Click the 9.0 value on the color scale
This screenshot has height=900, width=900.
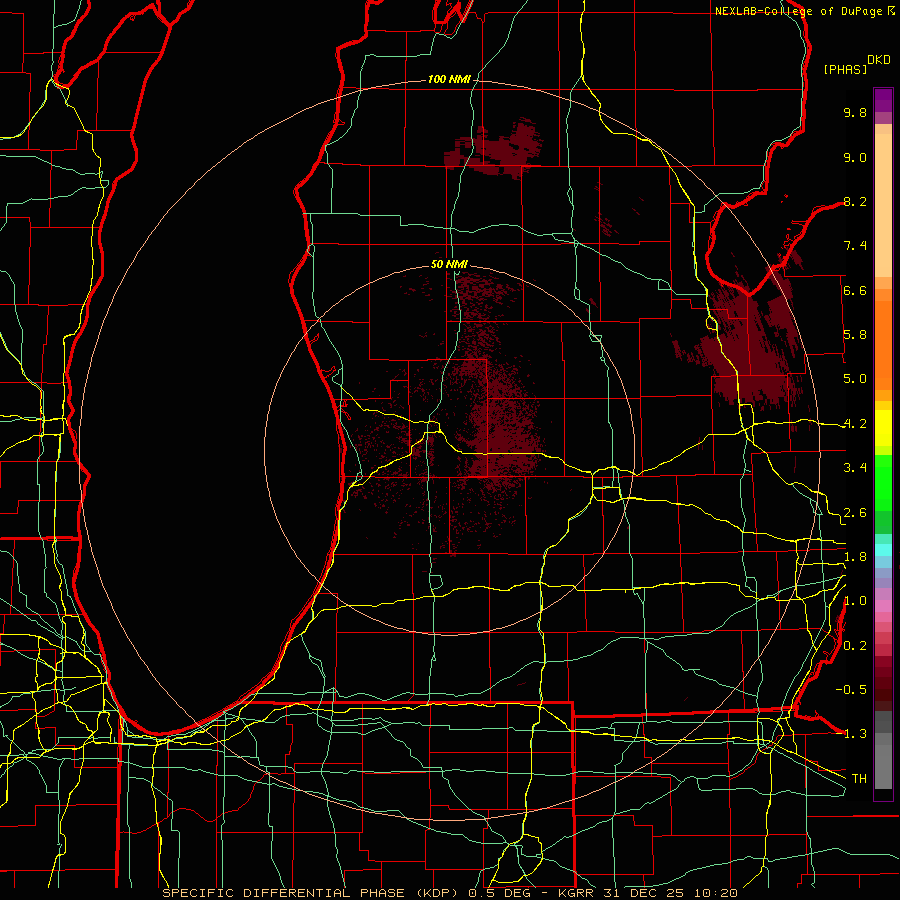click(x=855, y=157)
